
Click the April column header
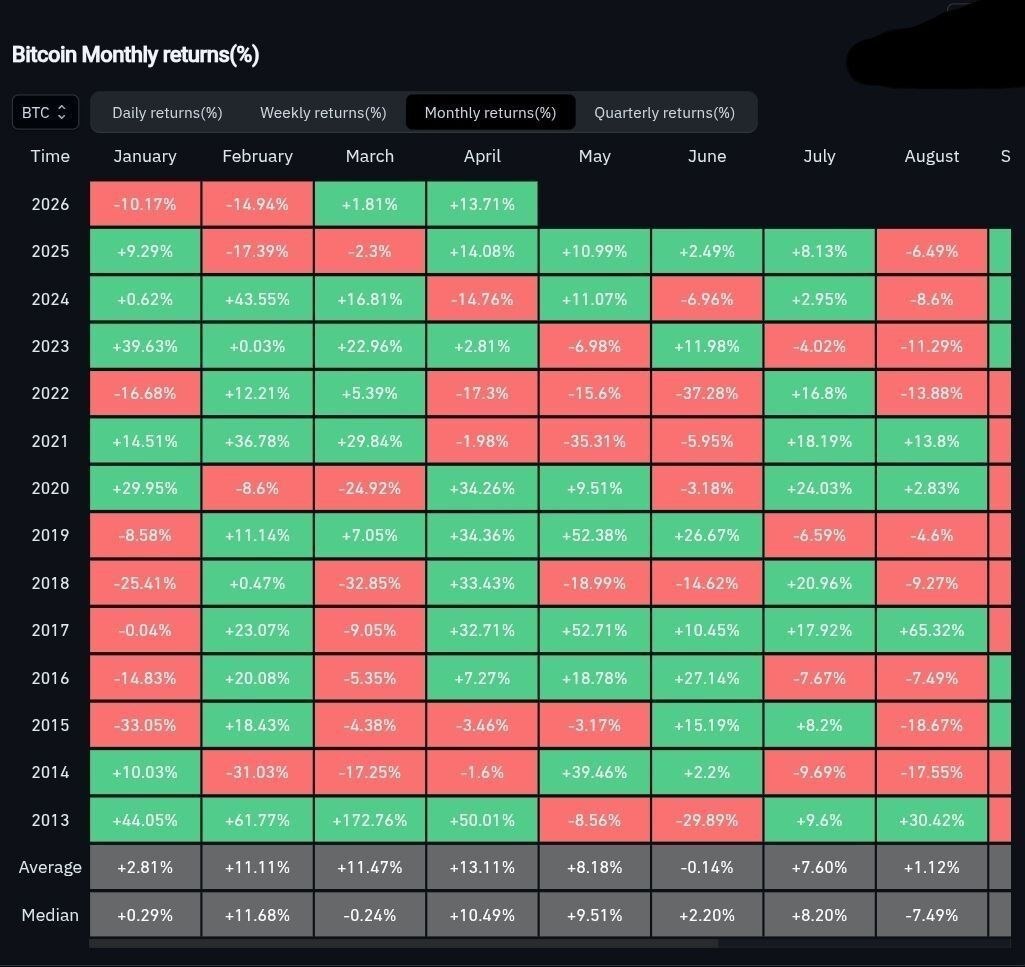(x=482, y=156)
